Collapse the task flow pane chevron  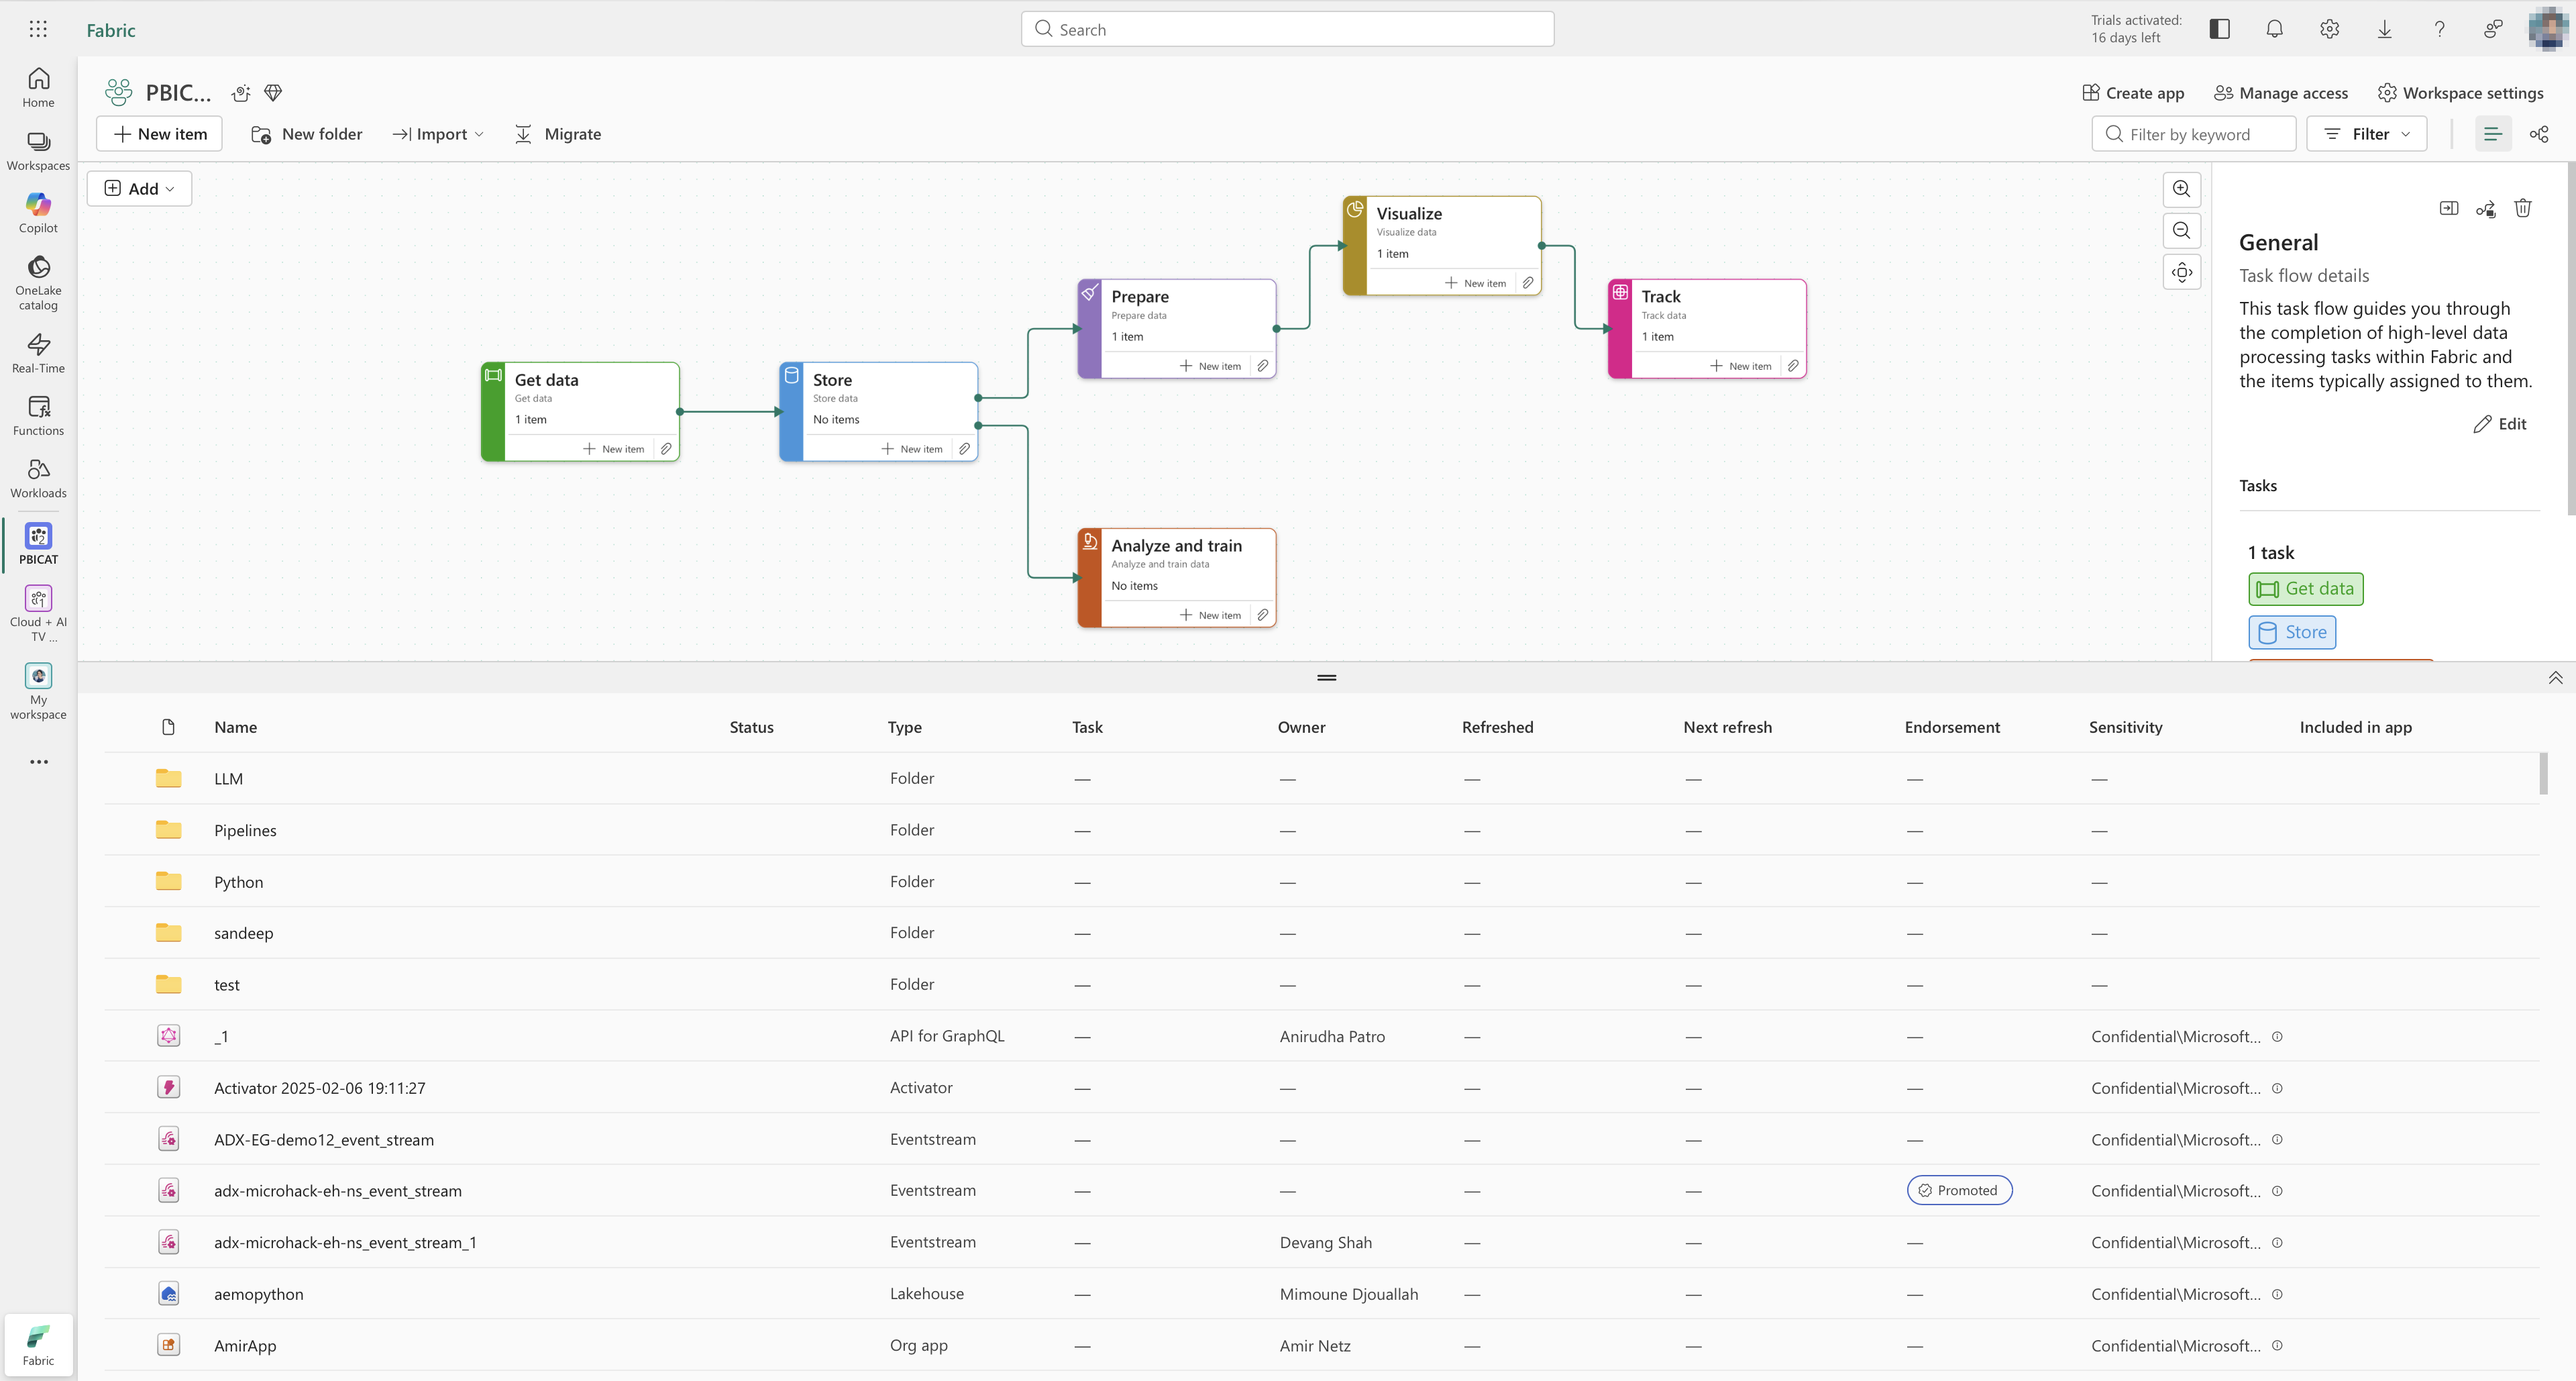click(2555, 678)
